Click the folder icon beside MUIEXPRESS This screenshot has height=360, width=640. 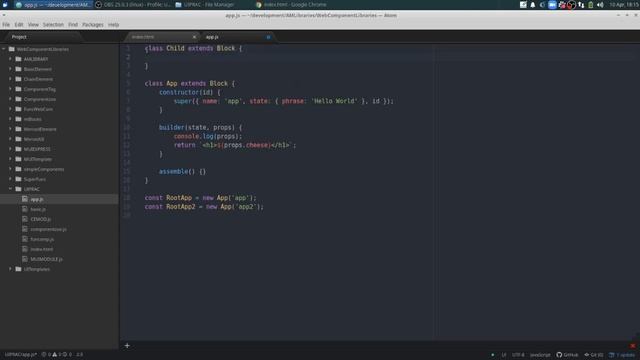click(x=18, y=149)
